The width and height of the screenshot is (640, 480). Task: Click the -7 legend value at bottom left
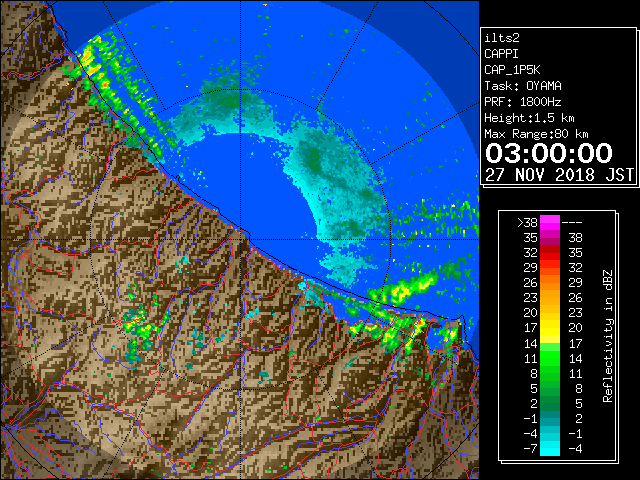pyautogui.click(x=530, y=448)
